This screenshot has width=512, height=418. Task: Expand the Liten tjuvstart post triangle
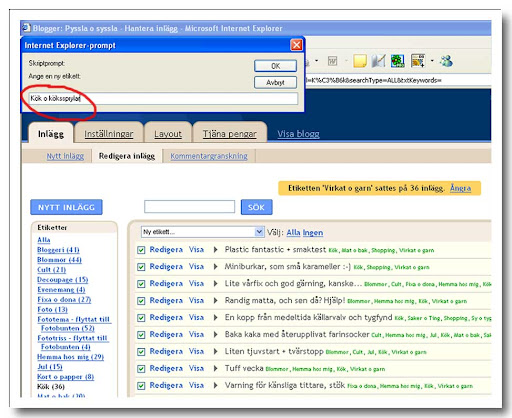(215, 352)
